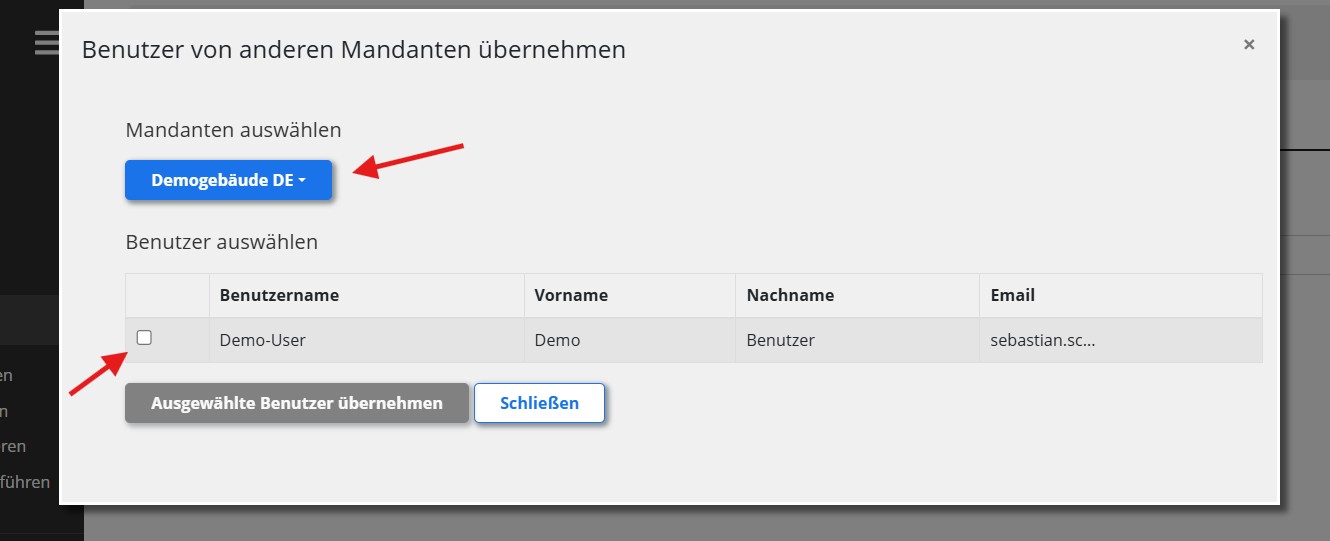Select the first name cell 'Demo'
1330x541 pixels.
(x=557, y=340)
